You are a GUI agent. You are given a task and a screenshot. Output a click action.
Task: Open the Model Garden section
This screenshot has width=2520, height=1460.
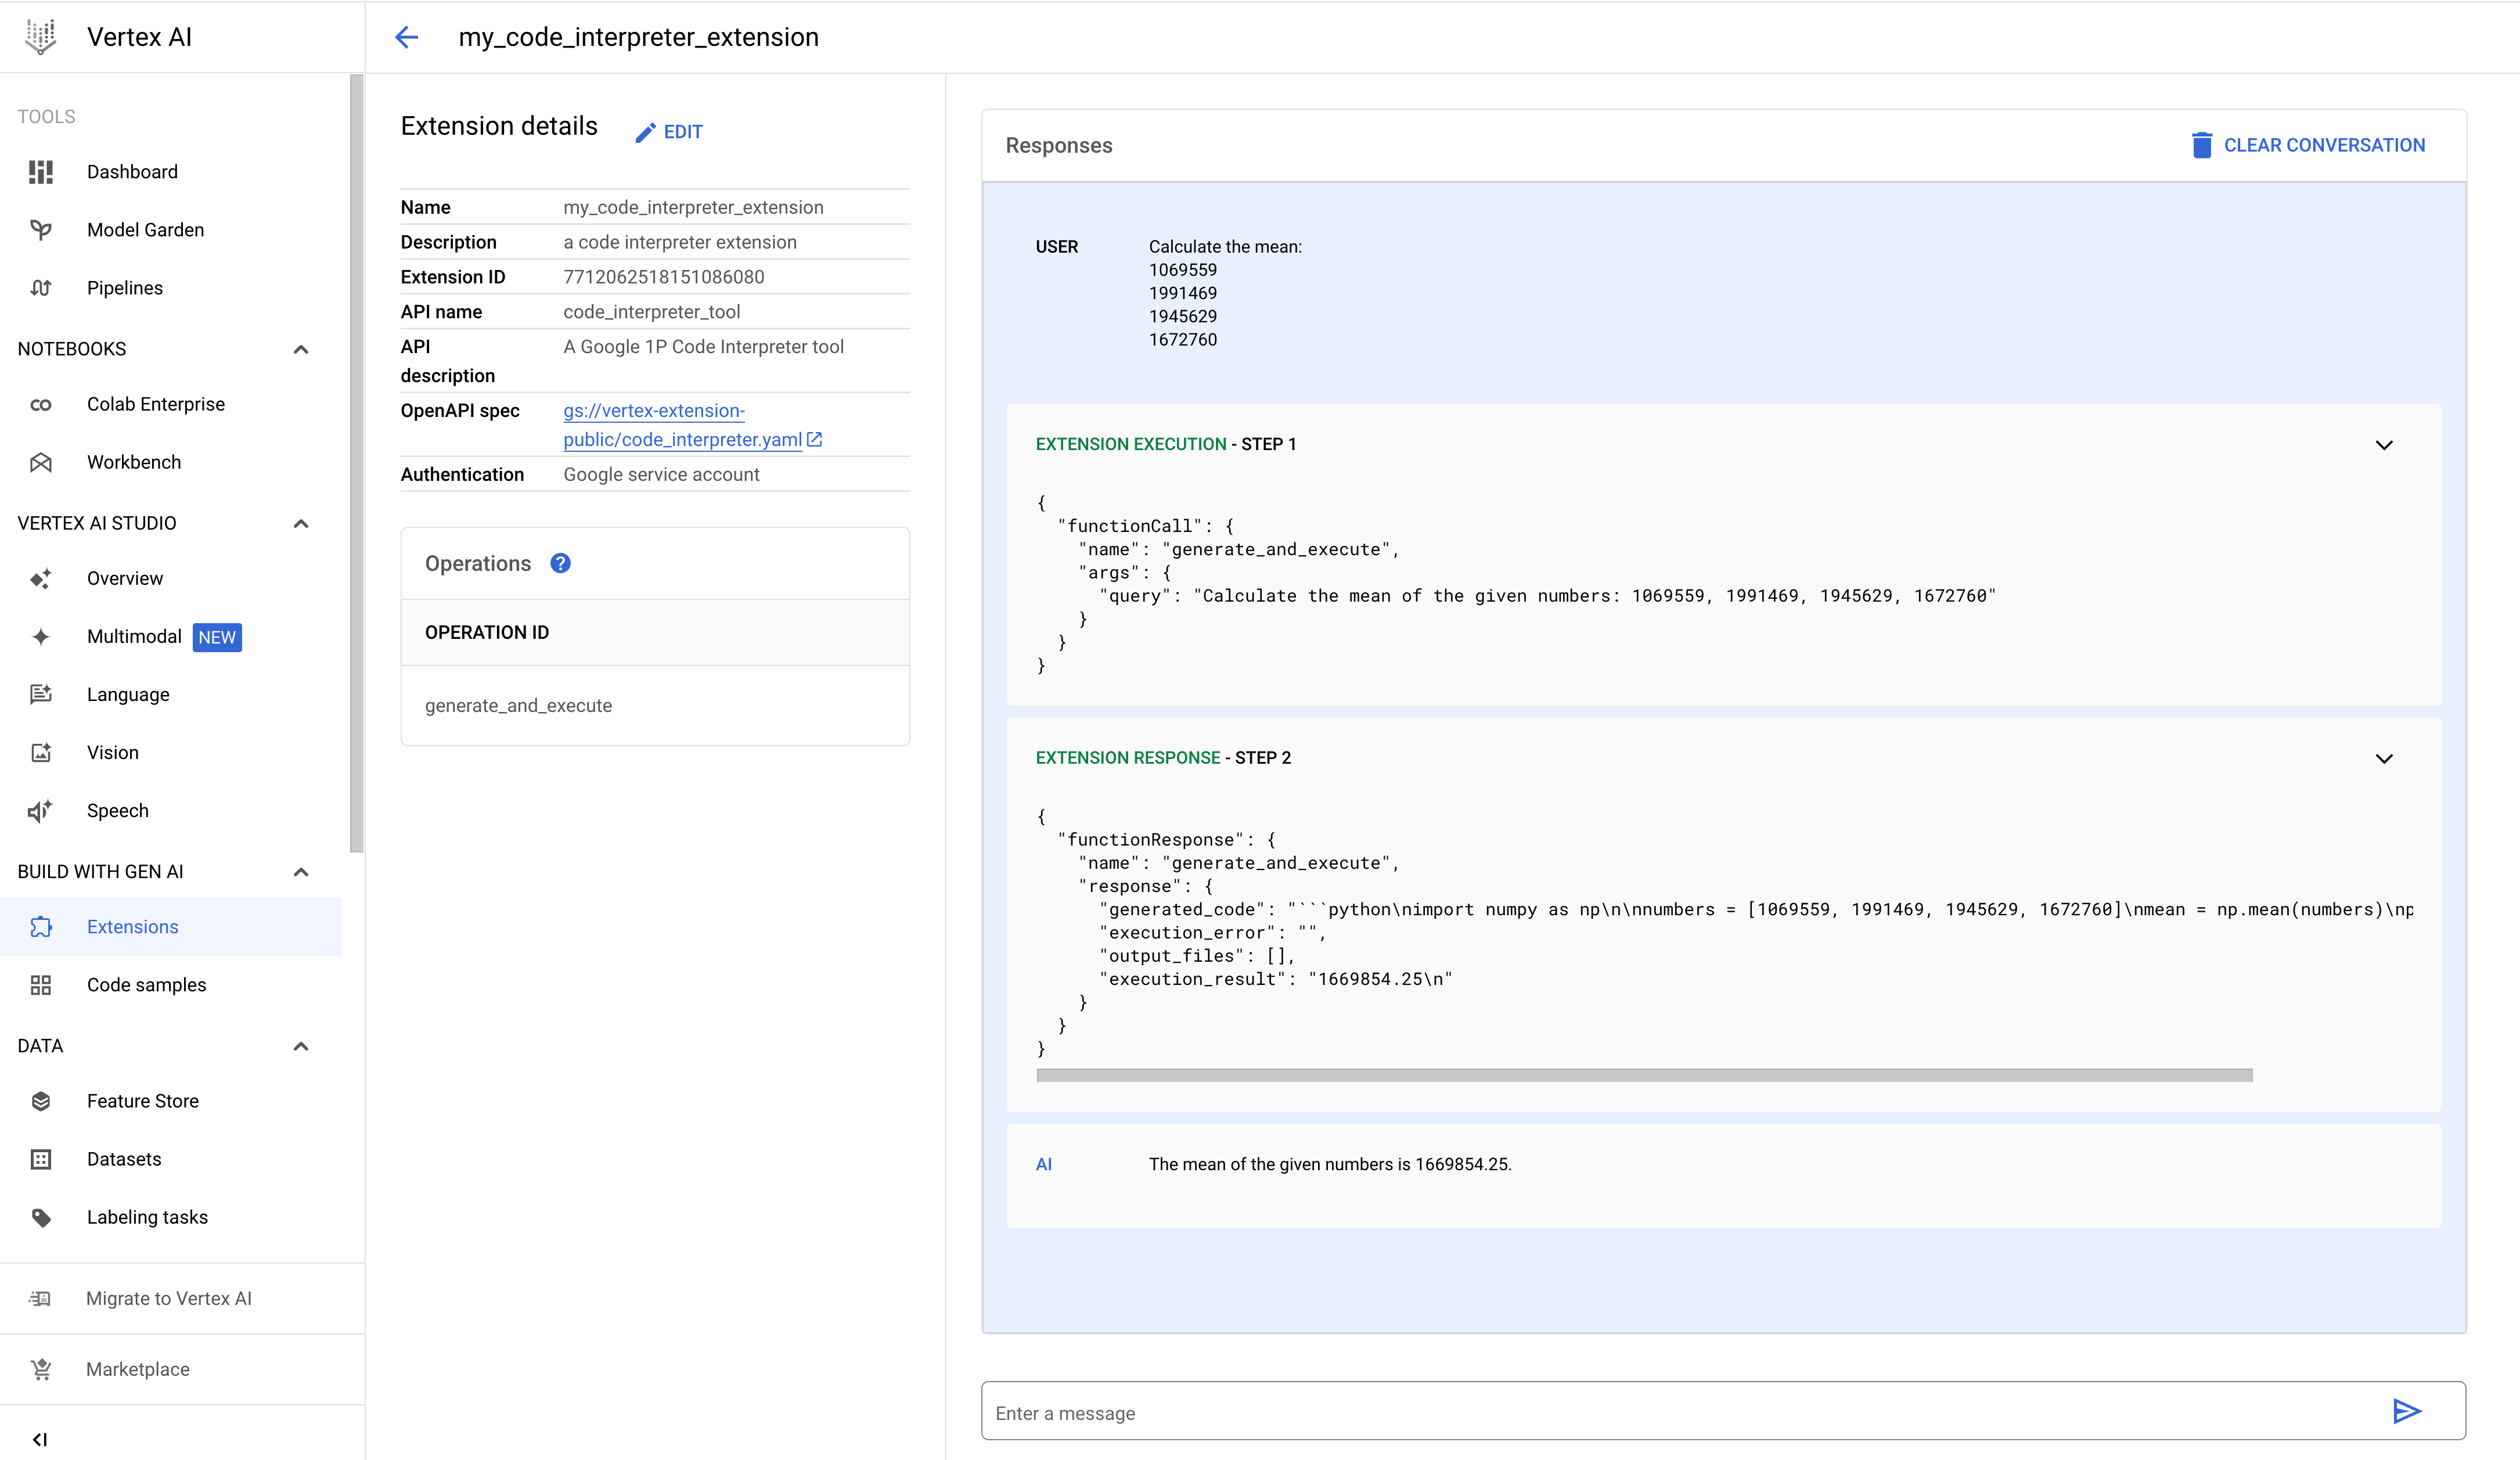[144, 229]
